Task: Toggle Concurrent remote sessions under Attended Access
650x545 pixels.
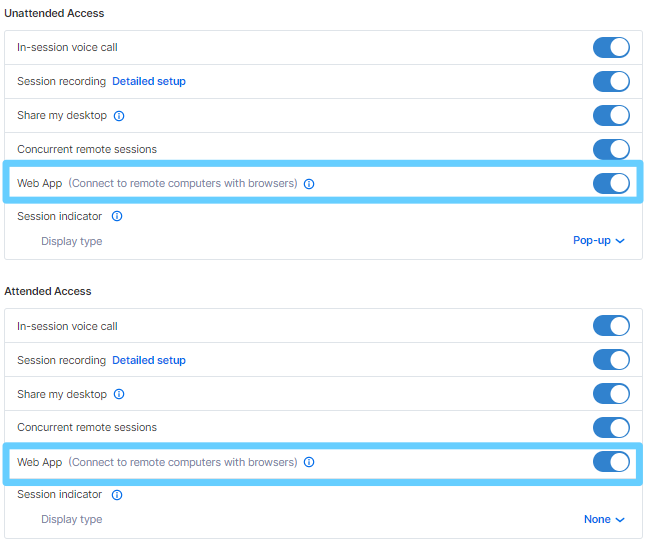Action: pyautogui.click(x=611, y=428)
